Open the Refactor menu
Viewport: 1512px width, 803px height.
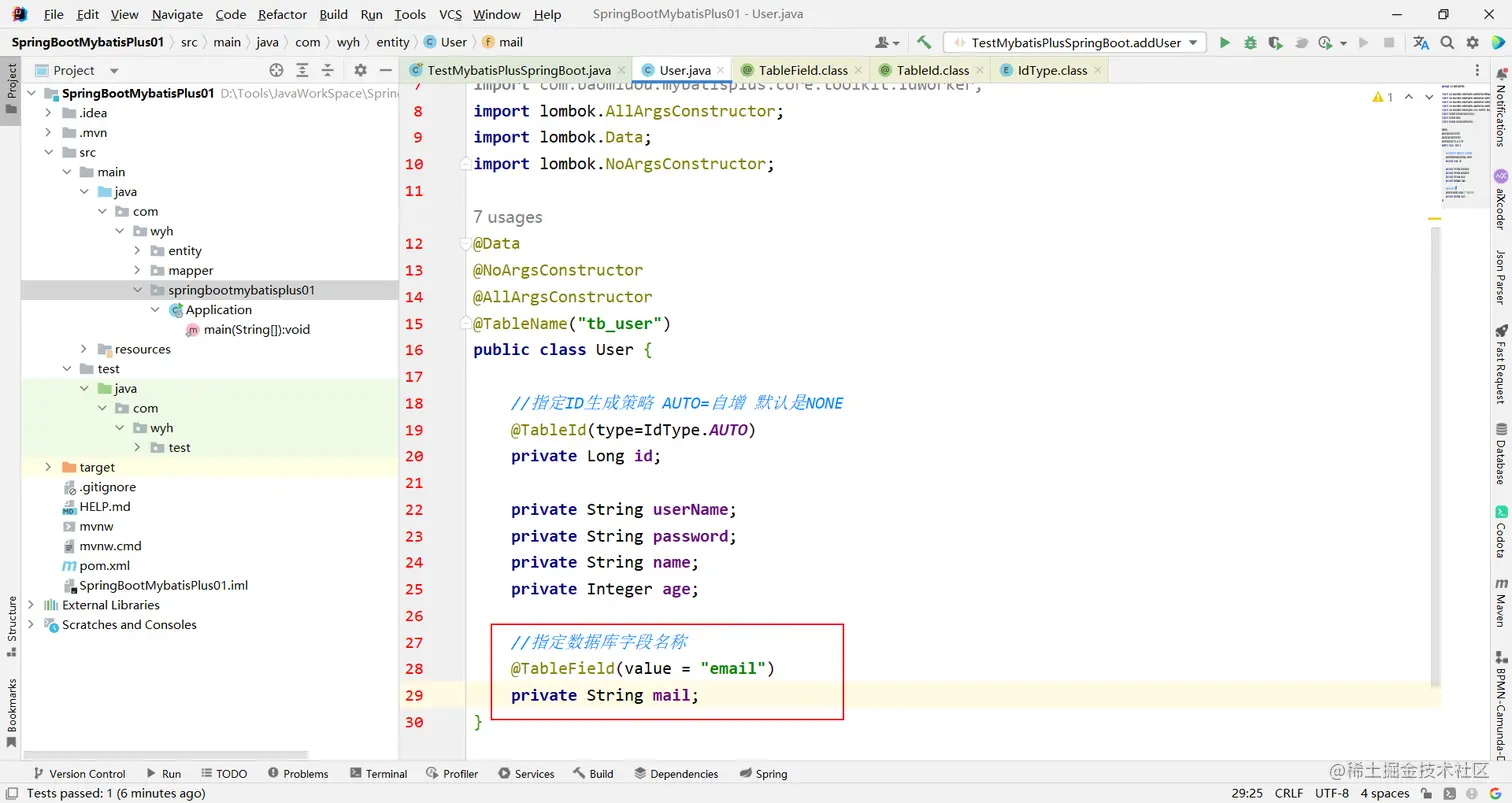[282, 14]
